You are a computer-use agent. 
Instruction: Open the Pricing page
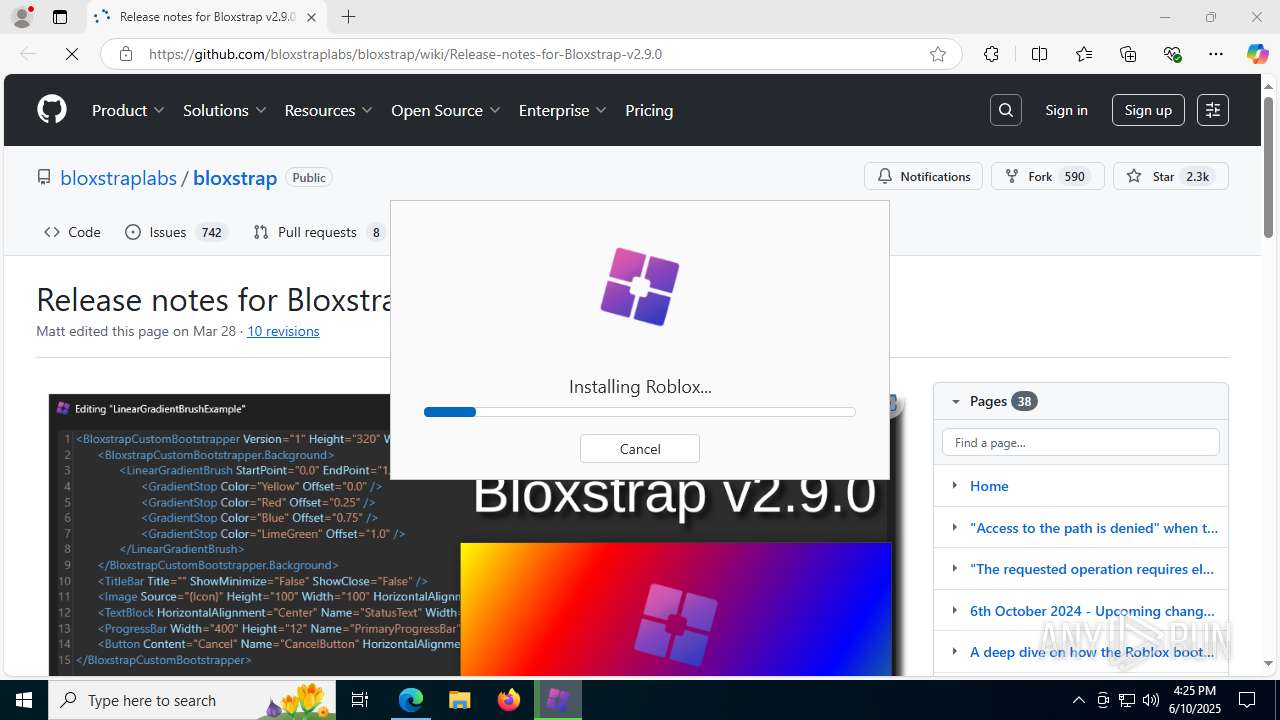pyautogui.click(x=649, y=110)
